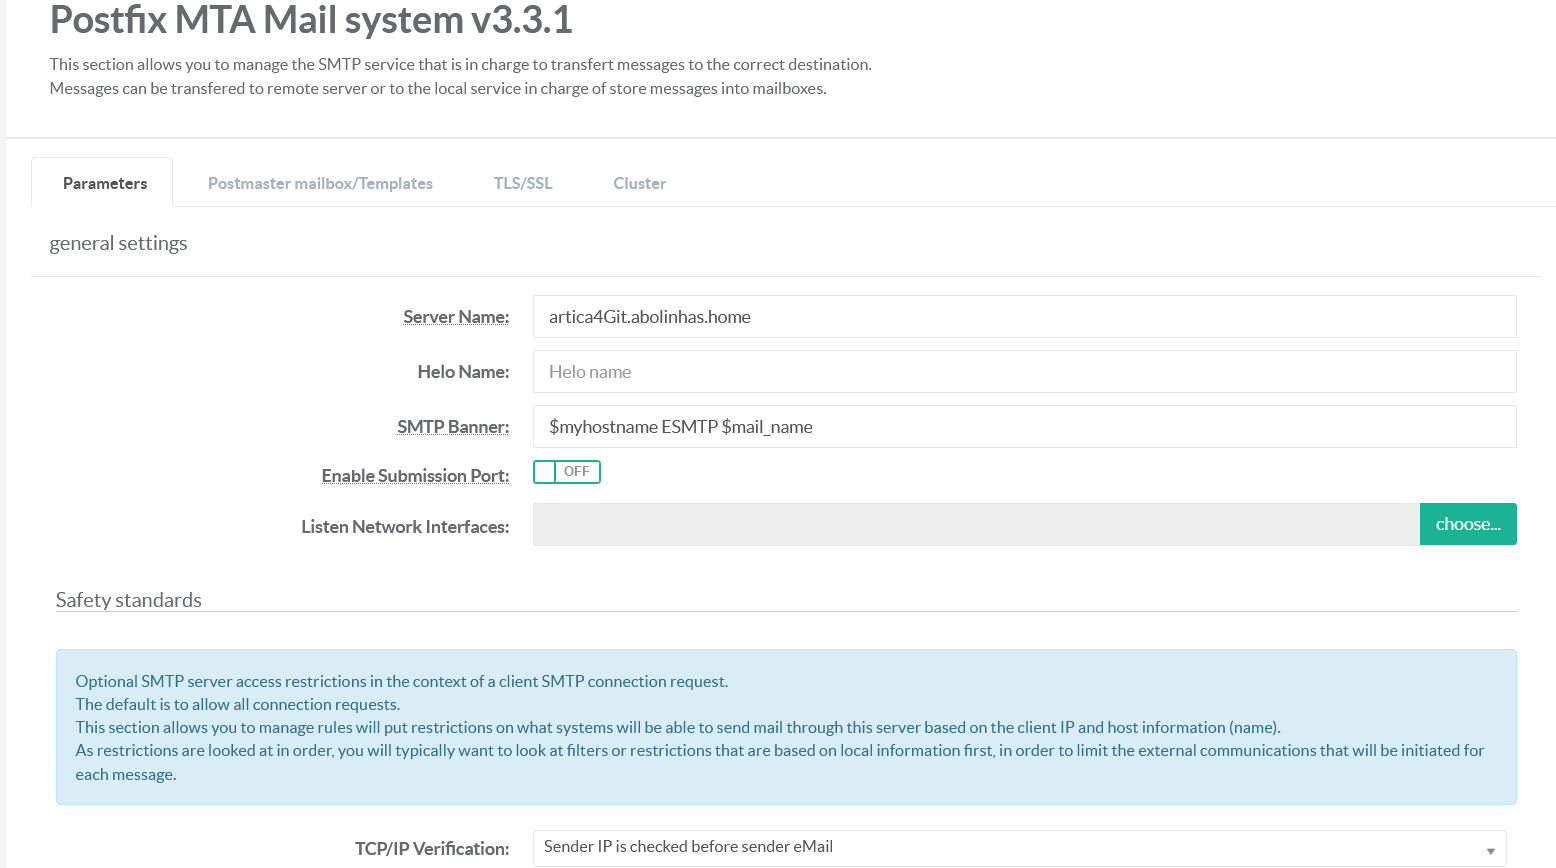Screen dimensions: 1556x868
Task: Click the TCP/IP Verification label
Action: coord(432,849)
